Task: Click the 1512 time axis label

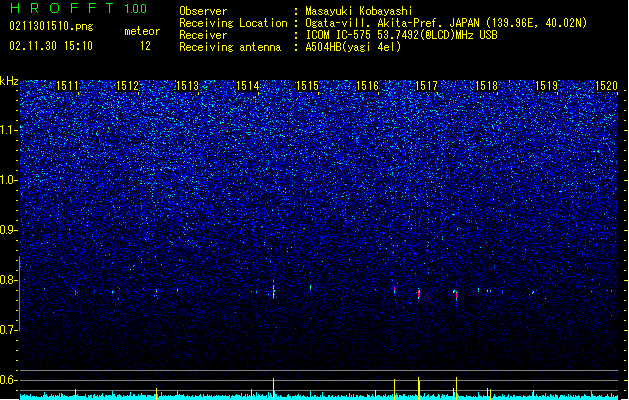Action: 127,86
